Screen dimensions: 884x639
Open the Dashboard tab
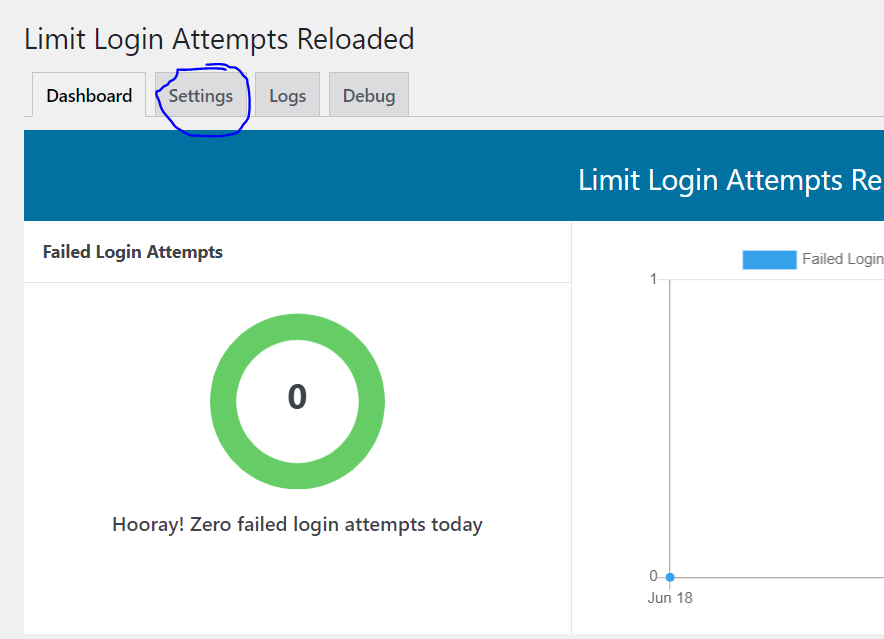tap(89, 95)
